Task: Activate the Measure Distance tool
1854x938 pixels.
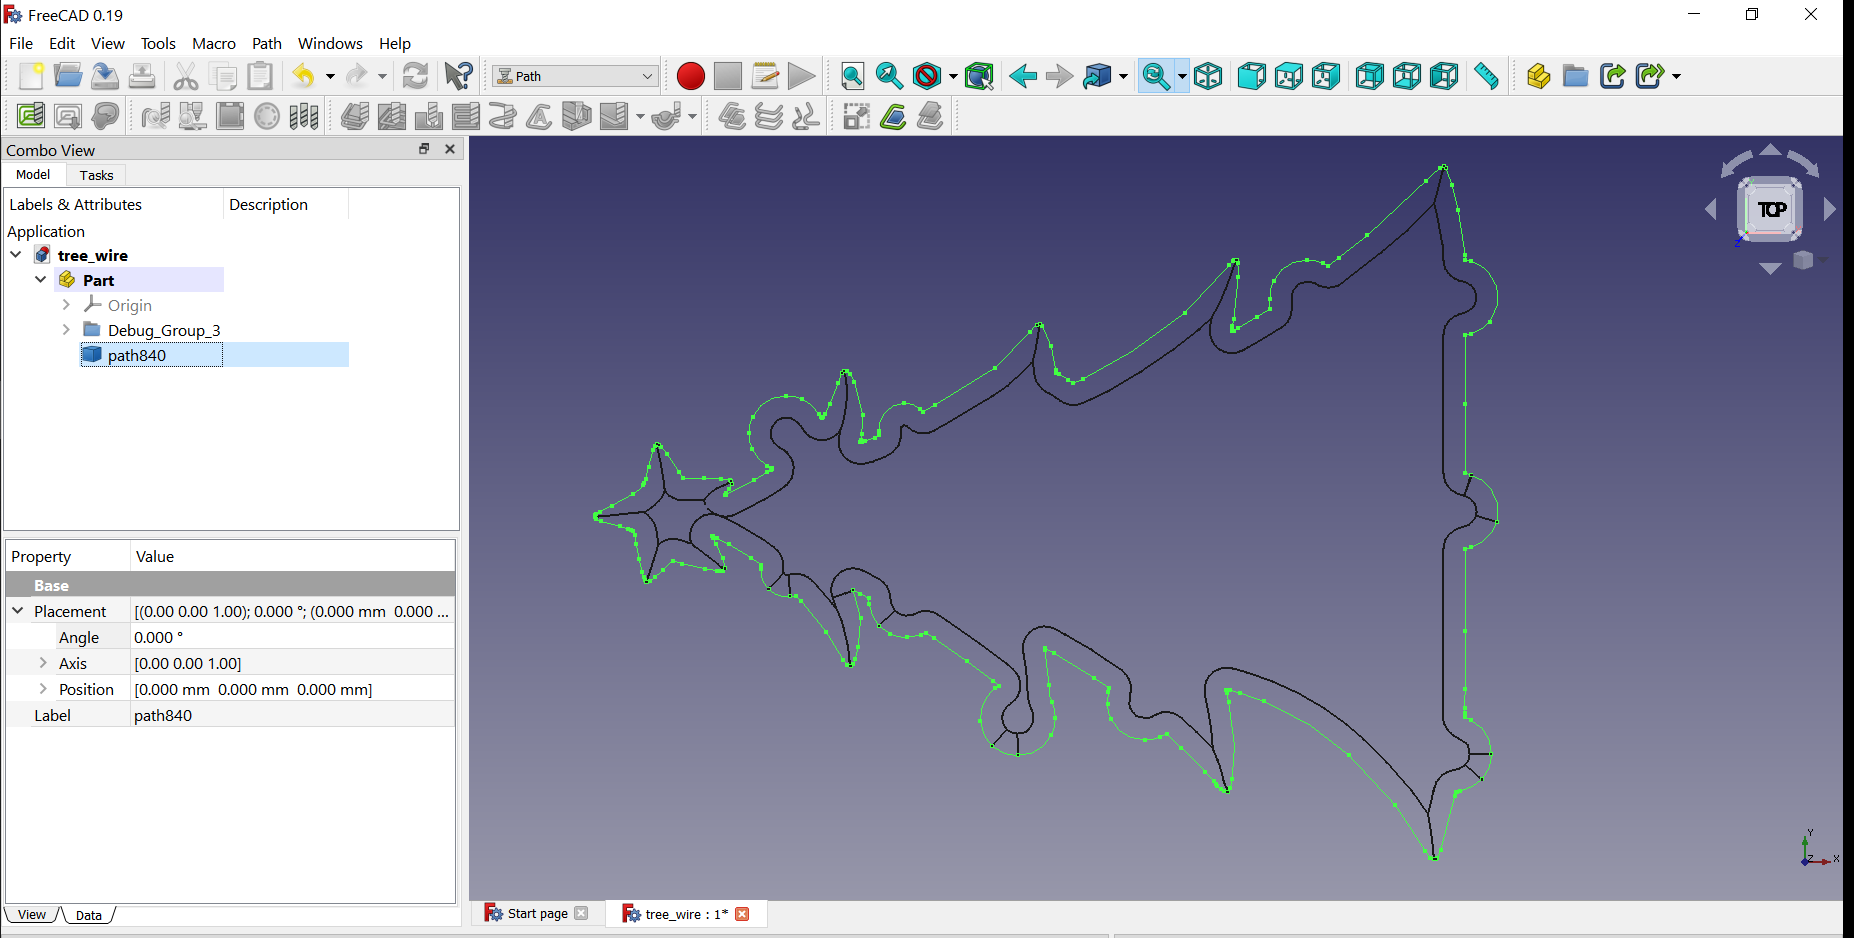Action: pyautogui.click(x=1486, y=75)
